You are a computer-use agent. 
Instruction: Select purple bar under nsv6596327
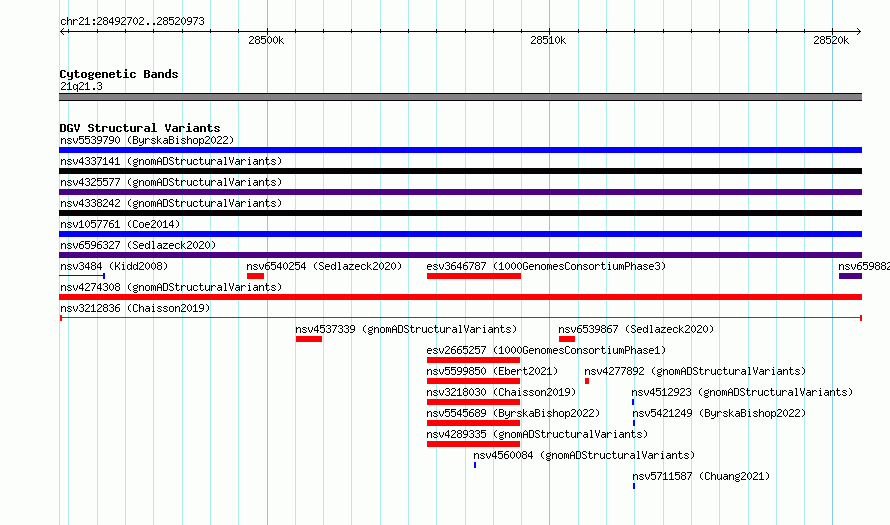point(460,255)
